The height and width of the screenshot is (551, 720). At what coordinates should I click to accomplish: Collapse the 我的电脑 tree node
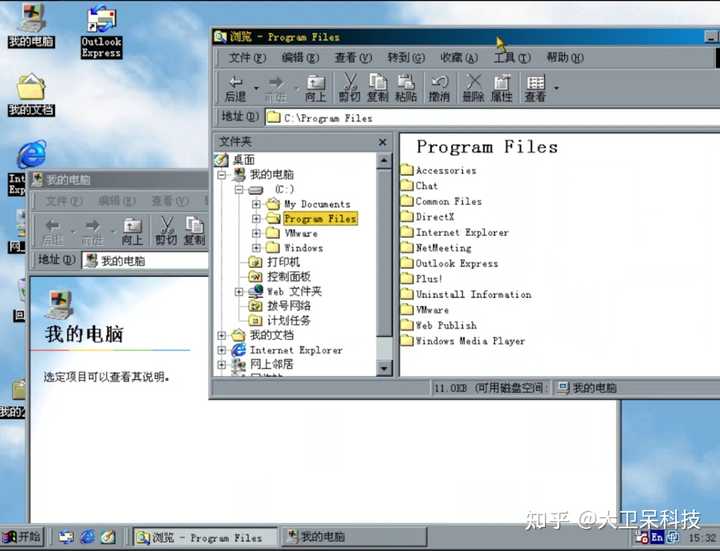pos(222,175)
